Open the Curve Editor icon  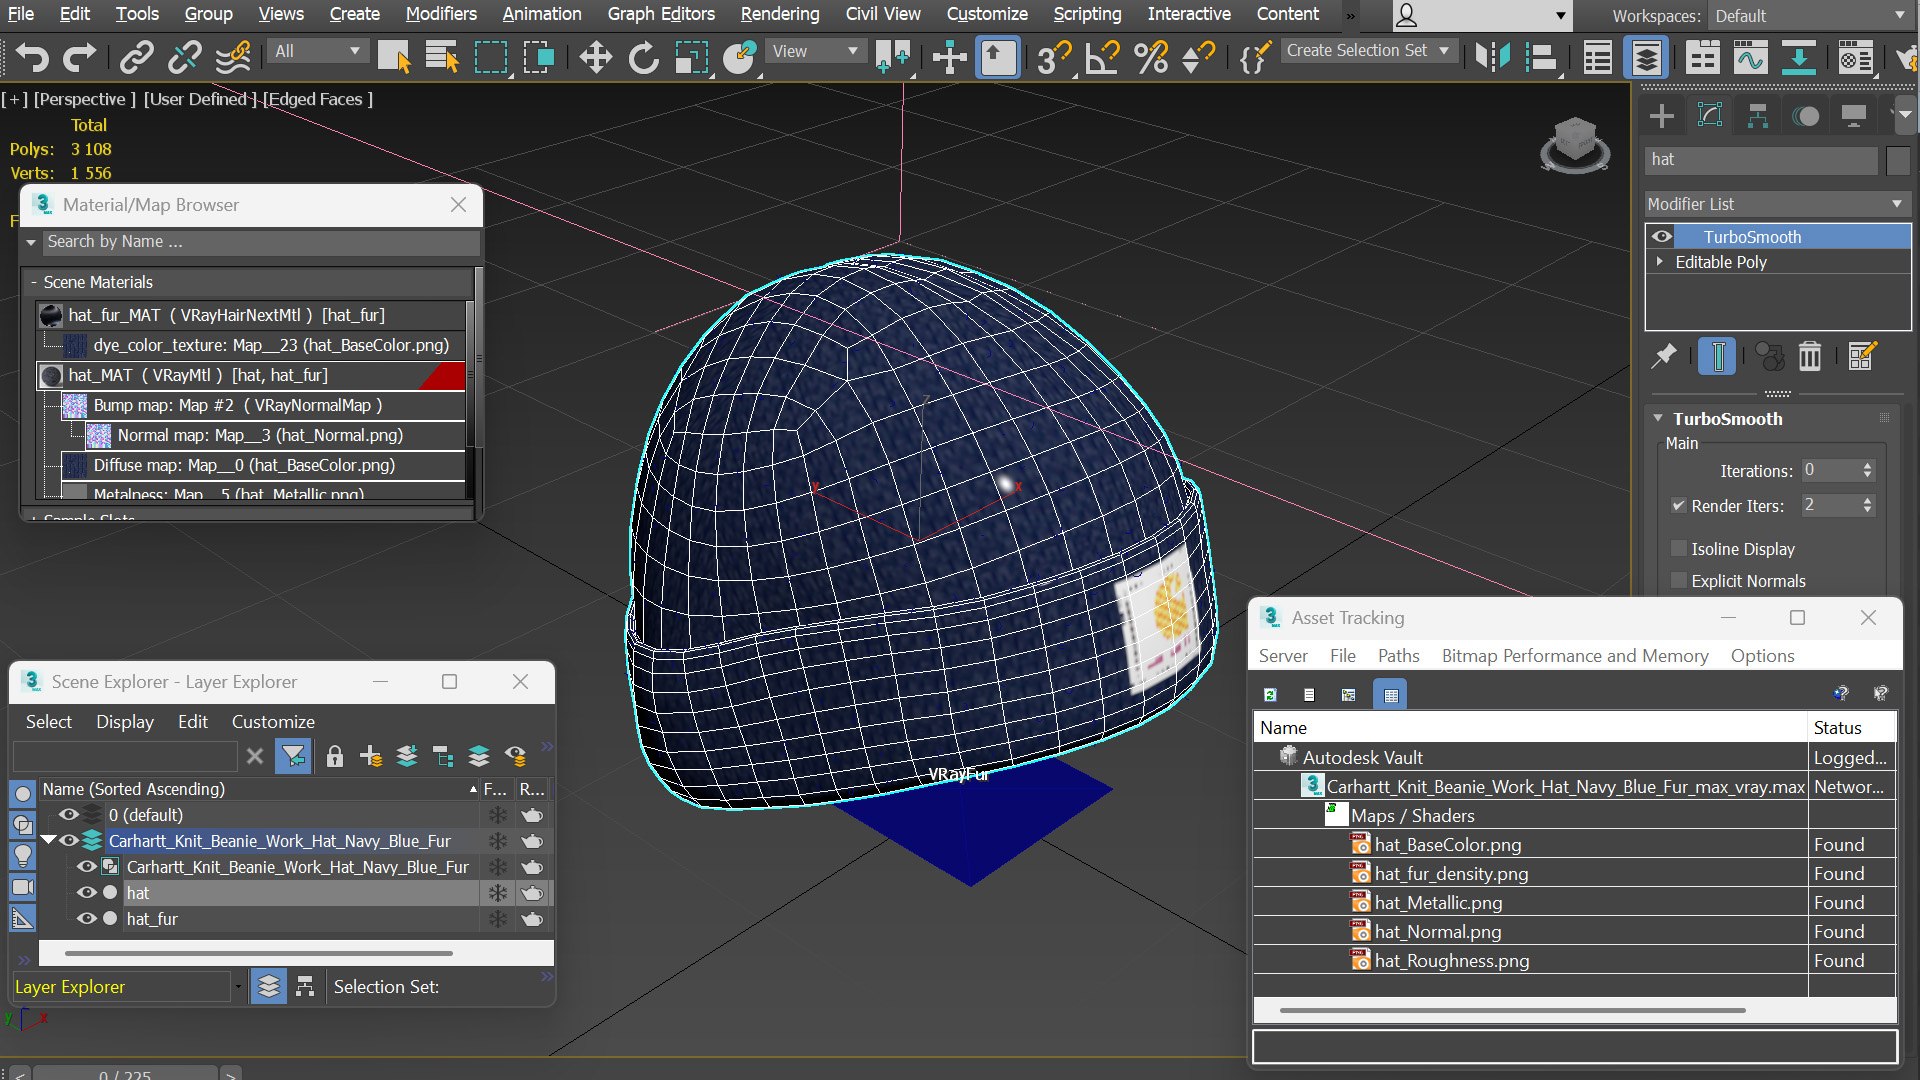tap(1750, 57)
